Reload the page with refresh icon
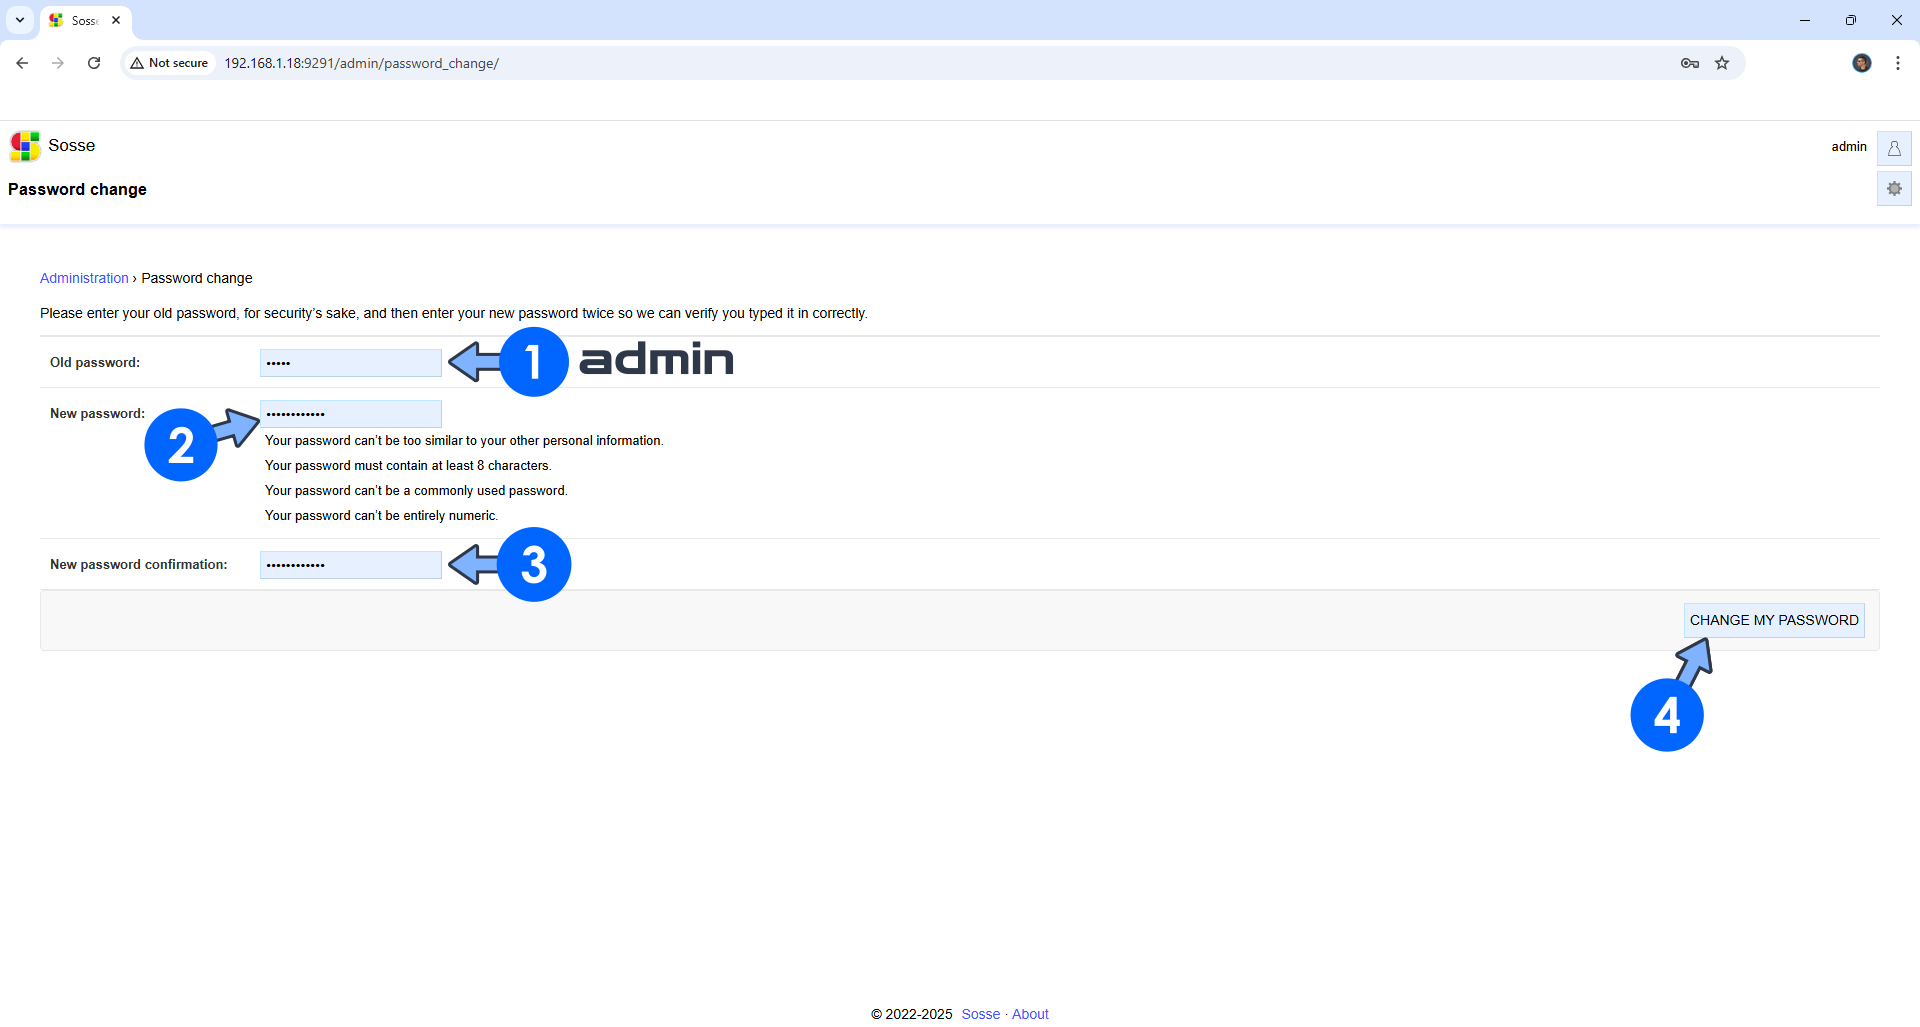Viewport: 1920px width, 1027px height. (x=94, y=63)
